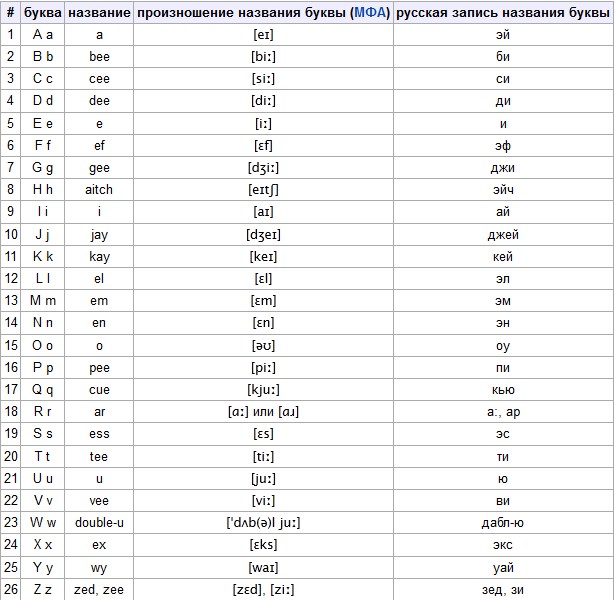Select the 'aitch' letter name cell

99,189
